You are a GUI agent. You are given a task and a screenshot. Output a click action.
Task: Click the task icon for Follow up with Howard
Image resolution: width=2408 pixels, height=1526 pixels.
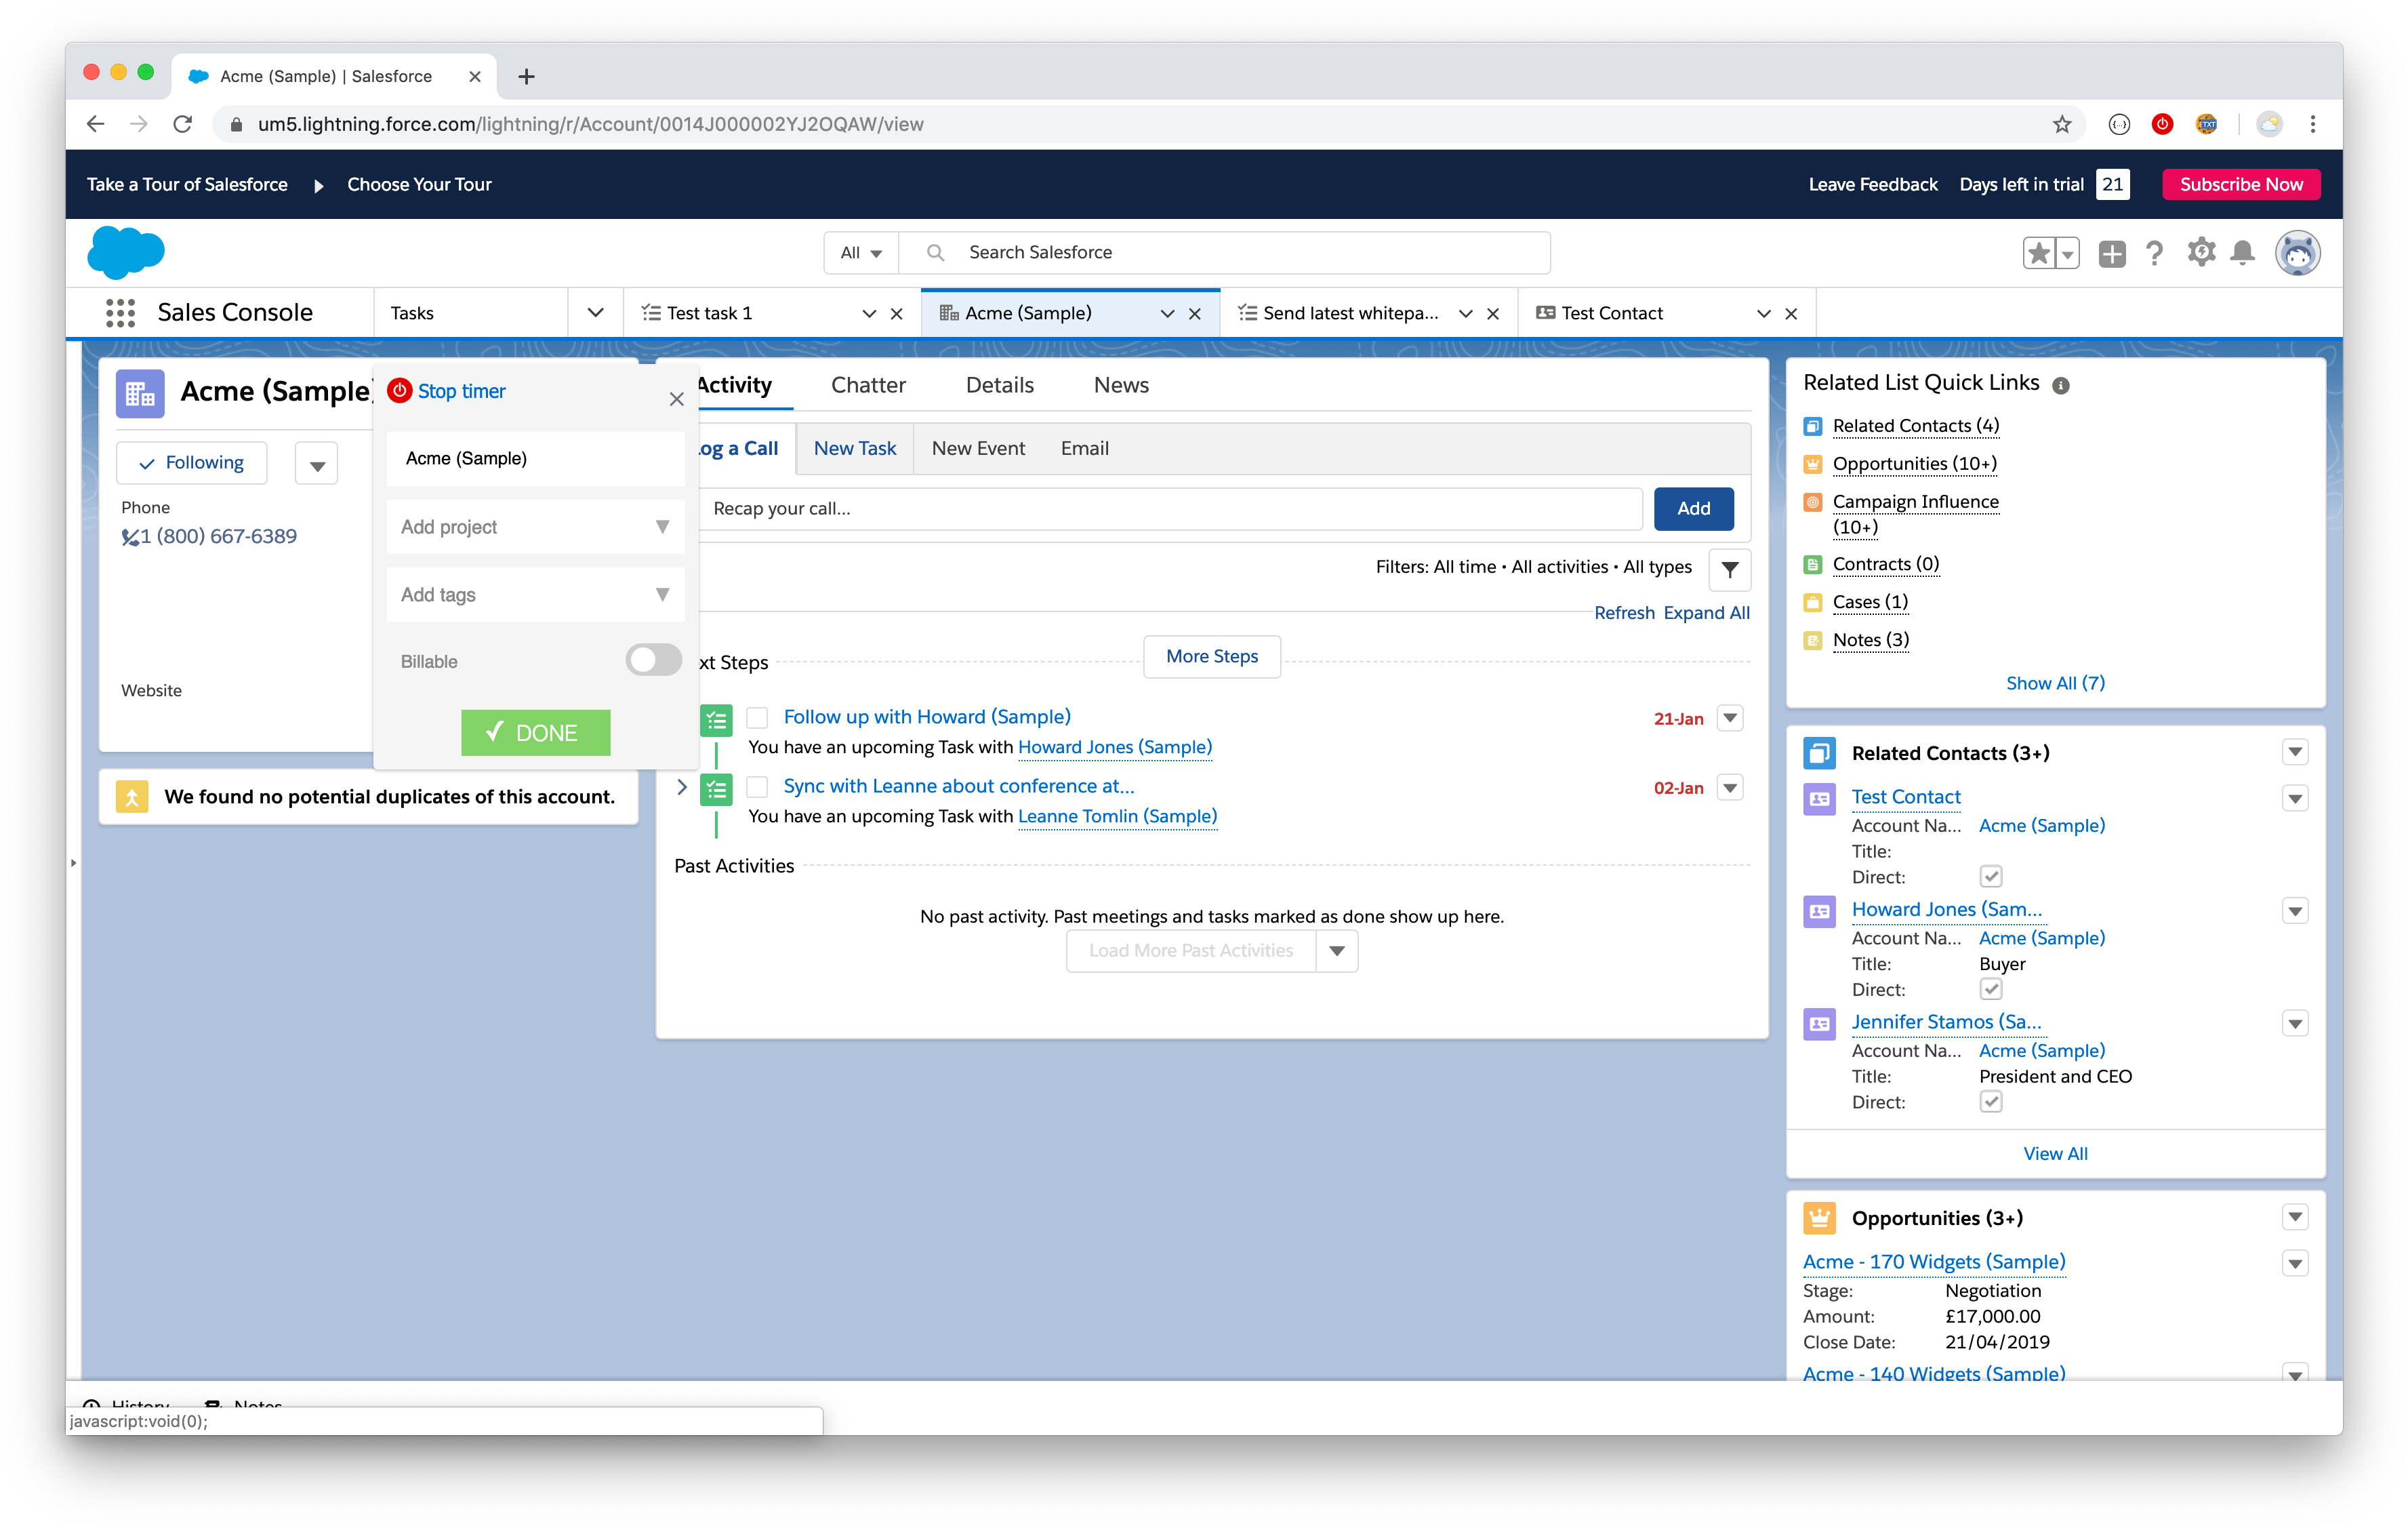716,719
